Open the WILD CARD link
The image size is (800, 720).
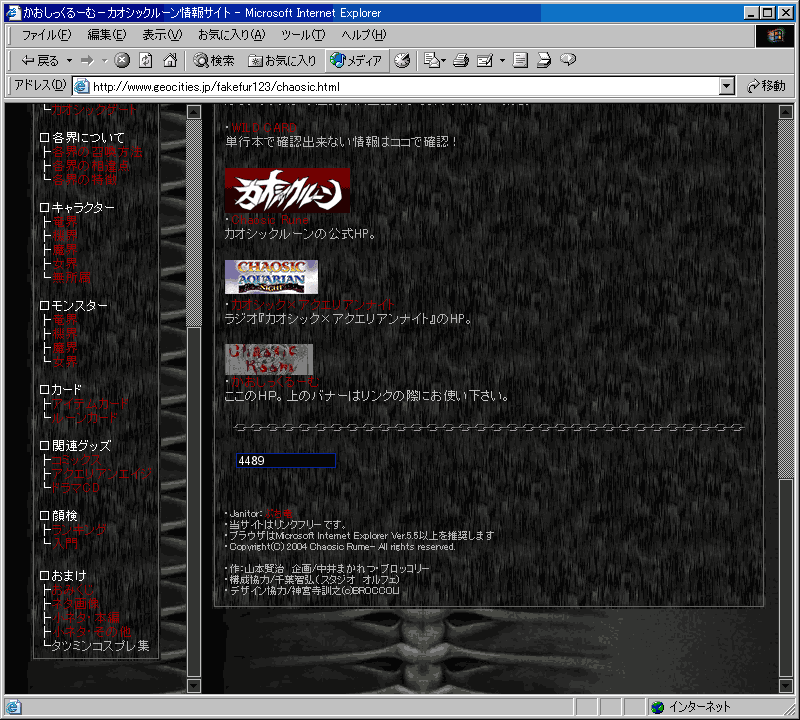(264, 128)
